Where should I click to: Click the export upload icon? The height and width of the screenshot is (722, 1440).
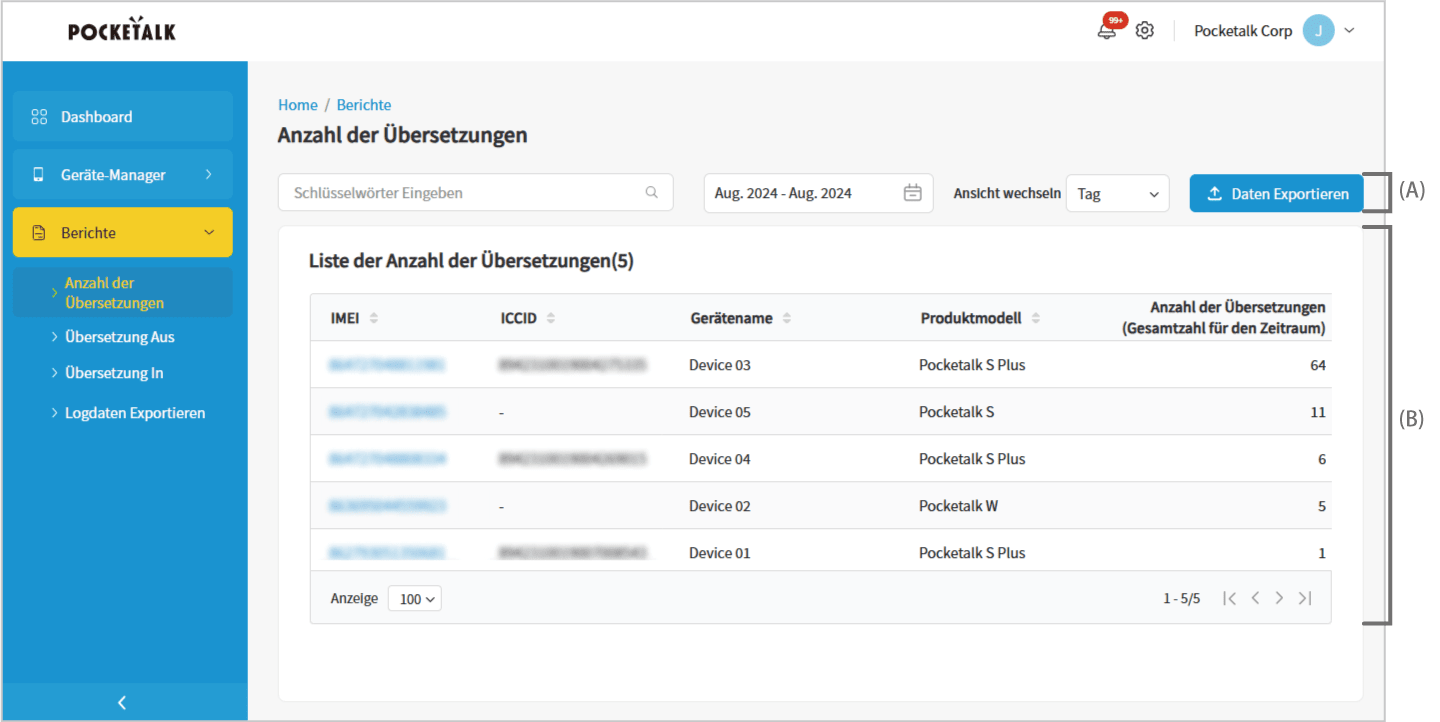(x=1215, y=194)
